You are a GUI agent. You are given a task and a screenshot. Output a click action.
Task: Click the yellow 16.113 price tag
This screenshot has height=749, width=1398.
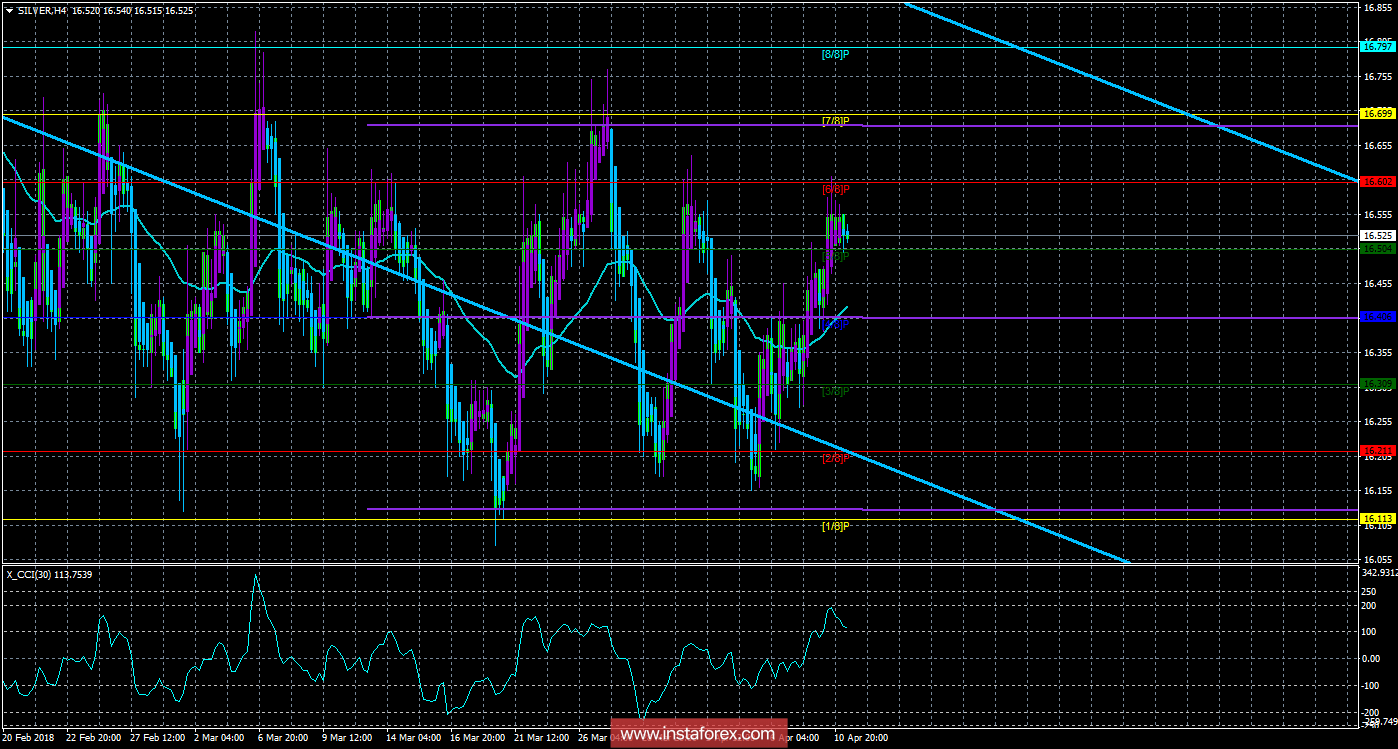coord(1377,519)
